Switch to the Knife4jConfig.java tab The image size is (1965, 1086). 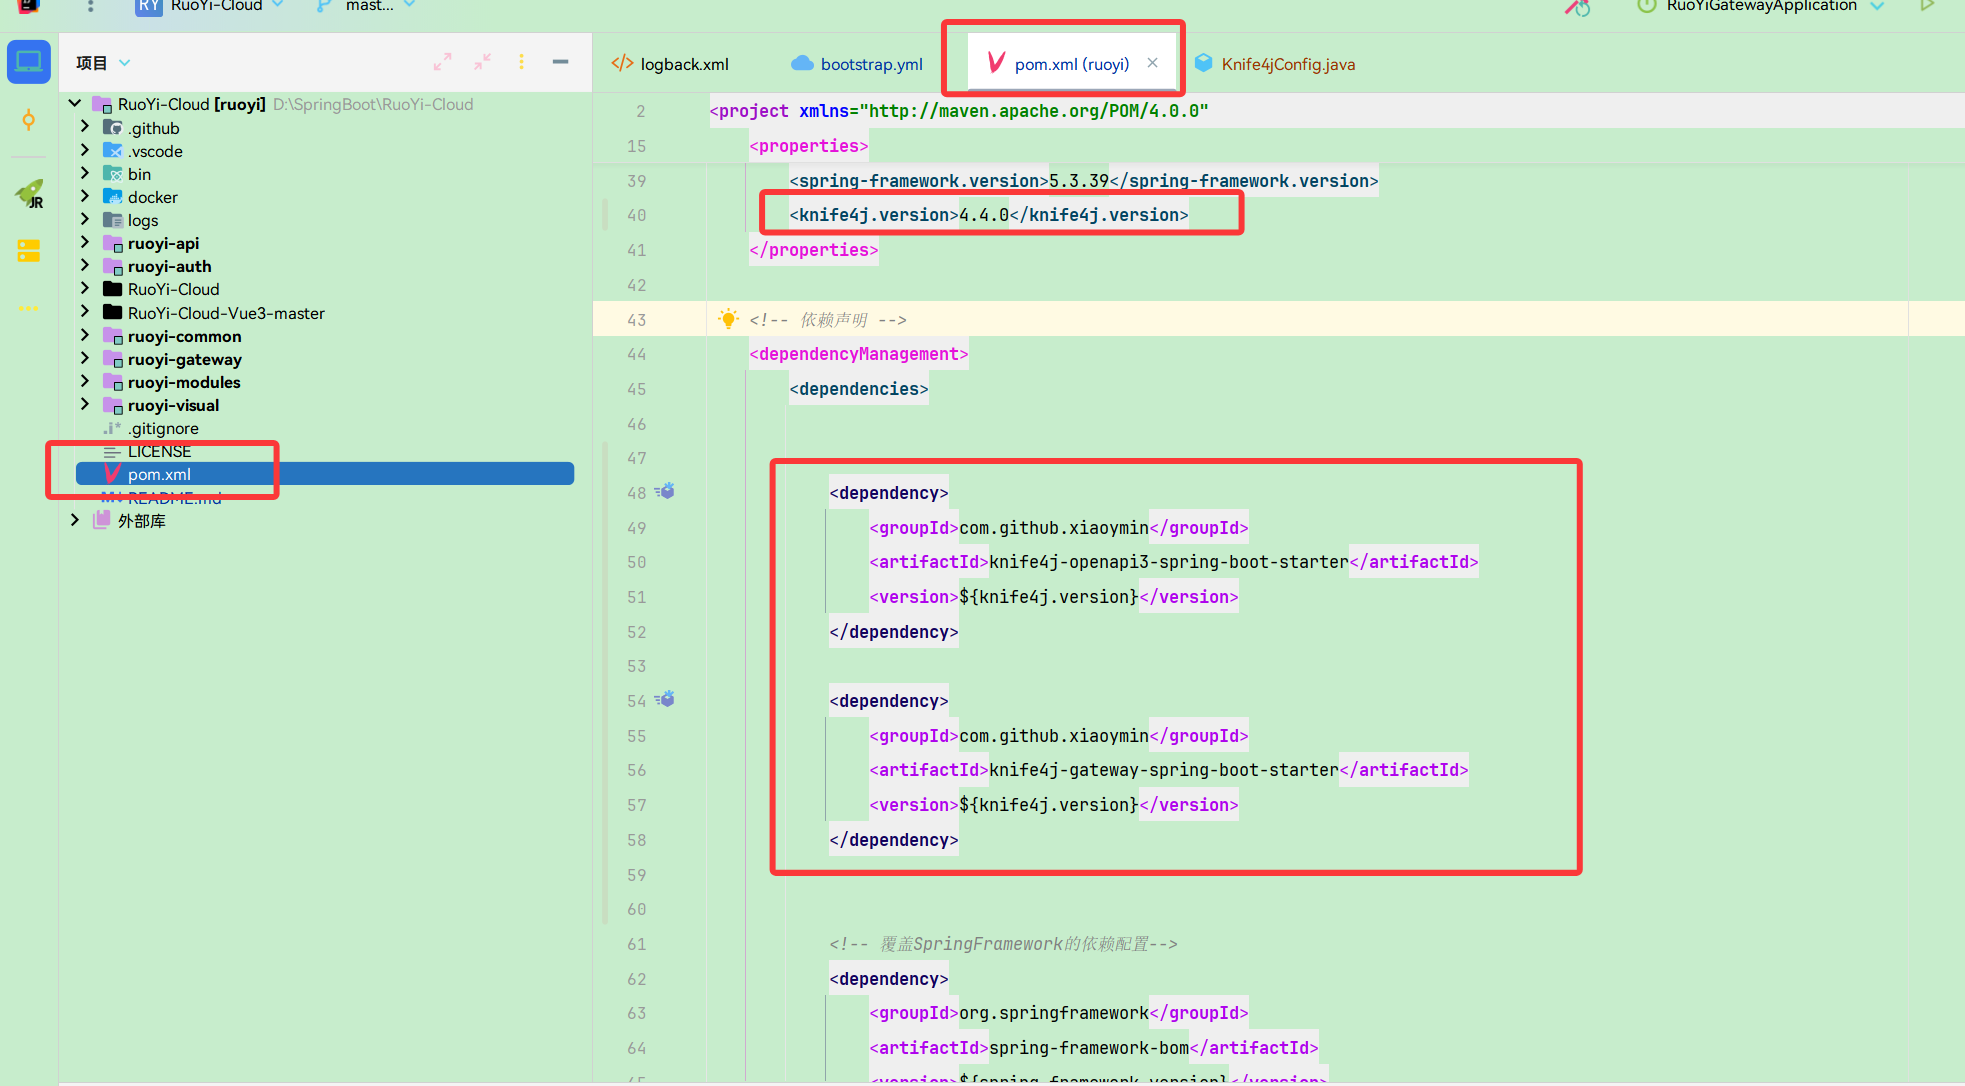[1288, 63]
